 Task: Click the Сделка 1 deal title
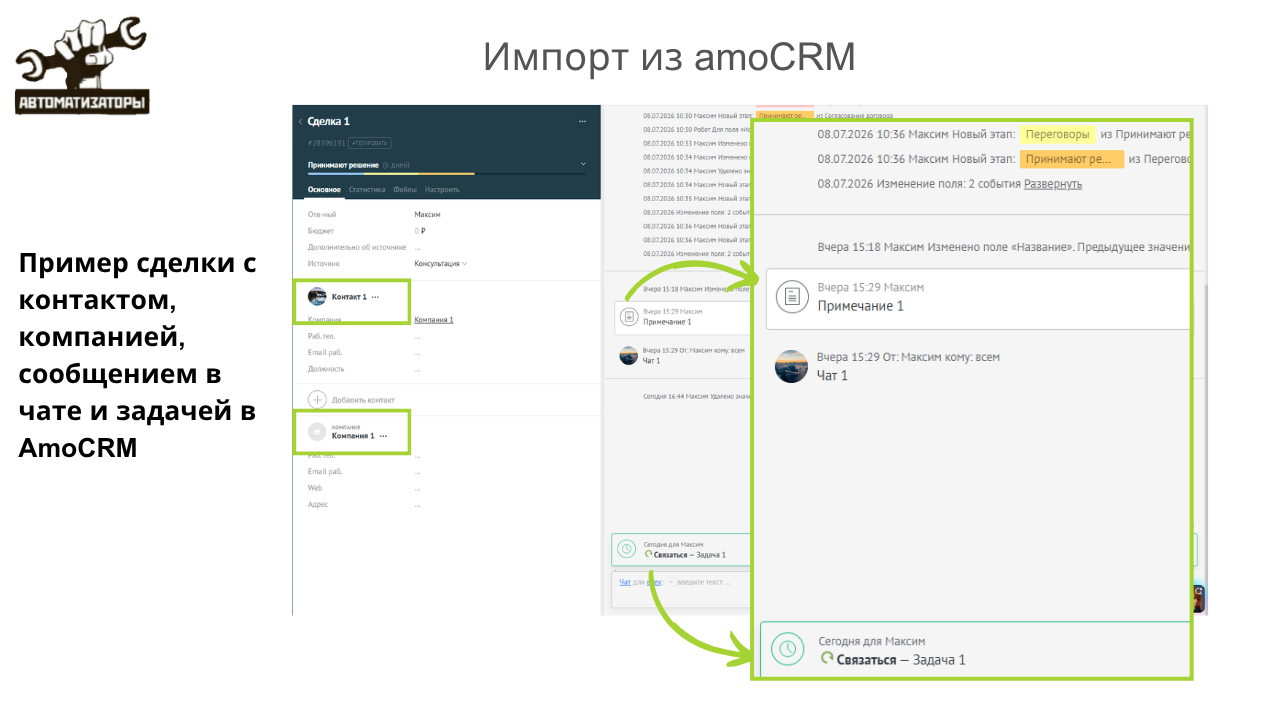click(x=329, y=121)
